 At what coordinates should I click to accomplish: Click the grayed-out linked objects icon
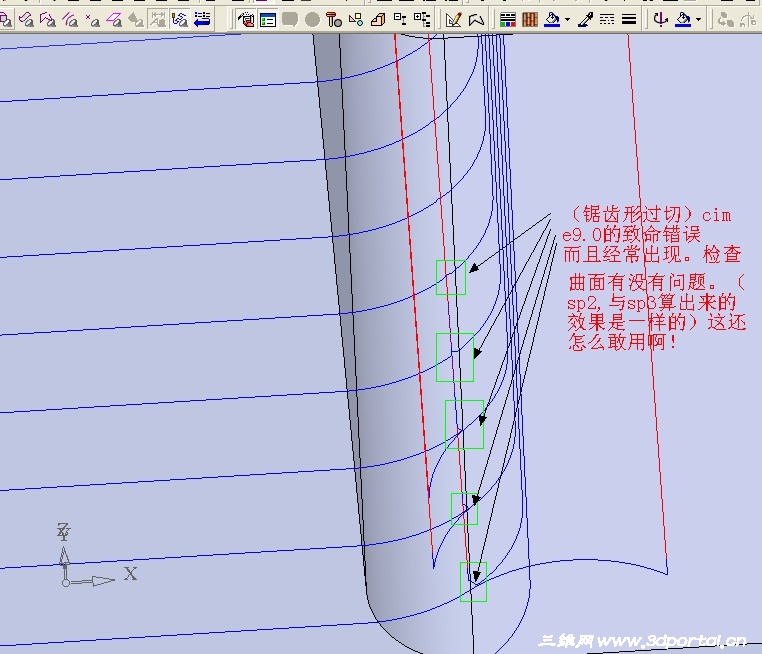(x=726, y=19)
